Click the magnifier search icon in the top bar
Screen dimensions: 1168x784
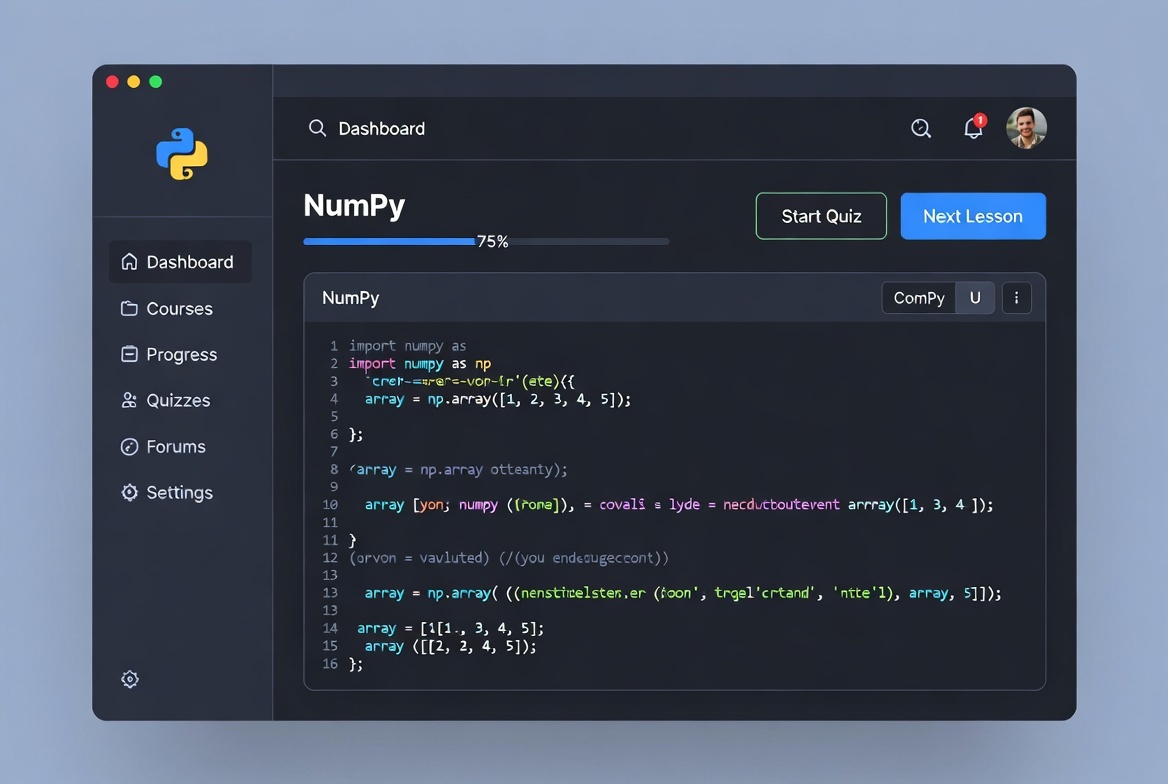tap(920, 128)
